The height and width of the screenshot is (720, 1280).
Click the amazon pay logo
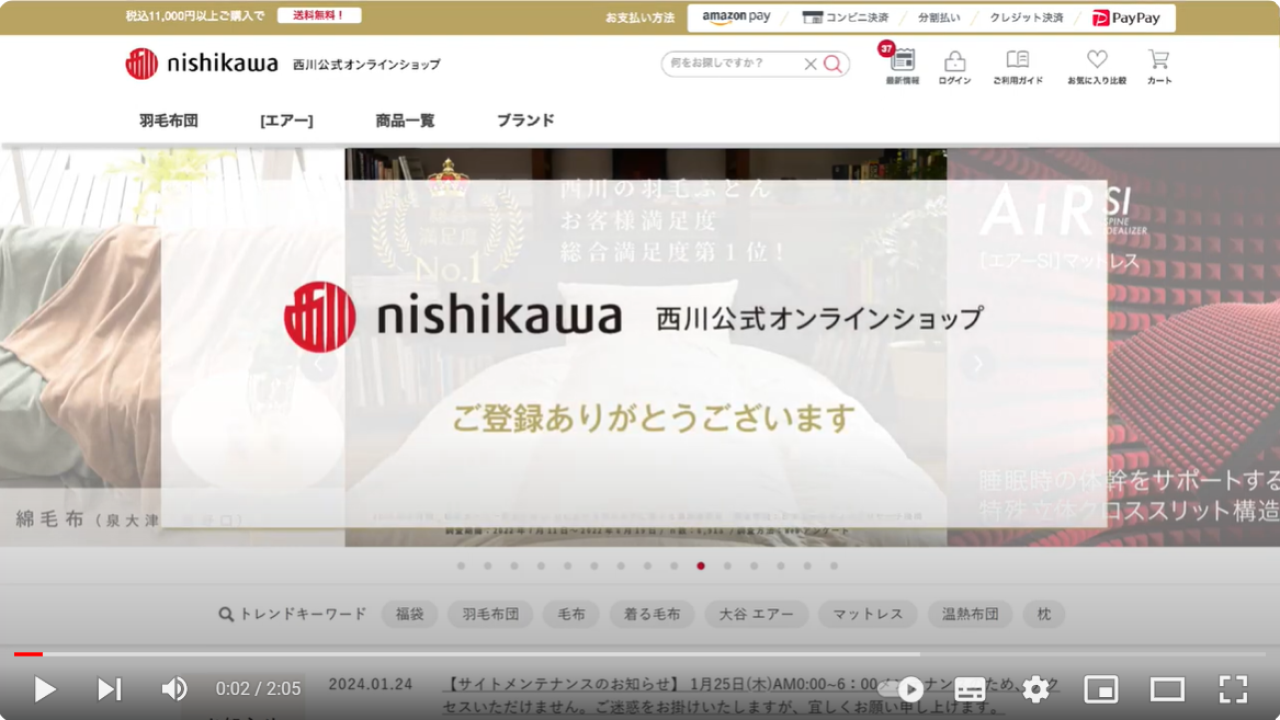(736, 18)
